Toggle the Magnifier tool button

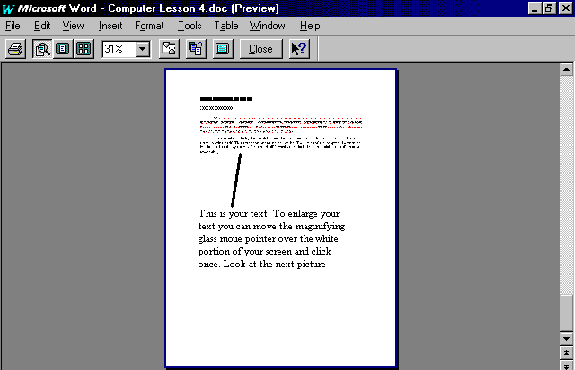click(42, 49)
